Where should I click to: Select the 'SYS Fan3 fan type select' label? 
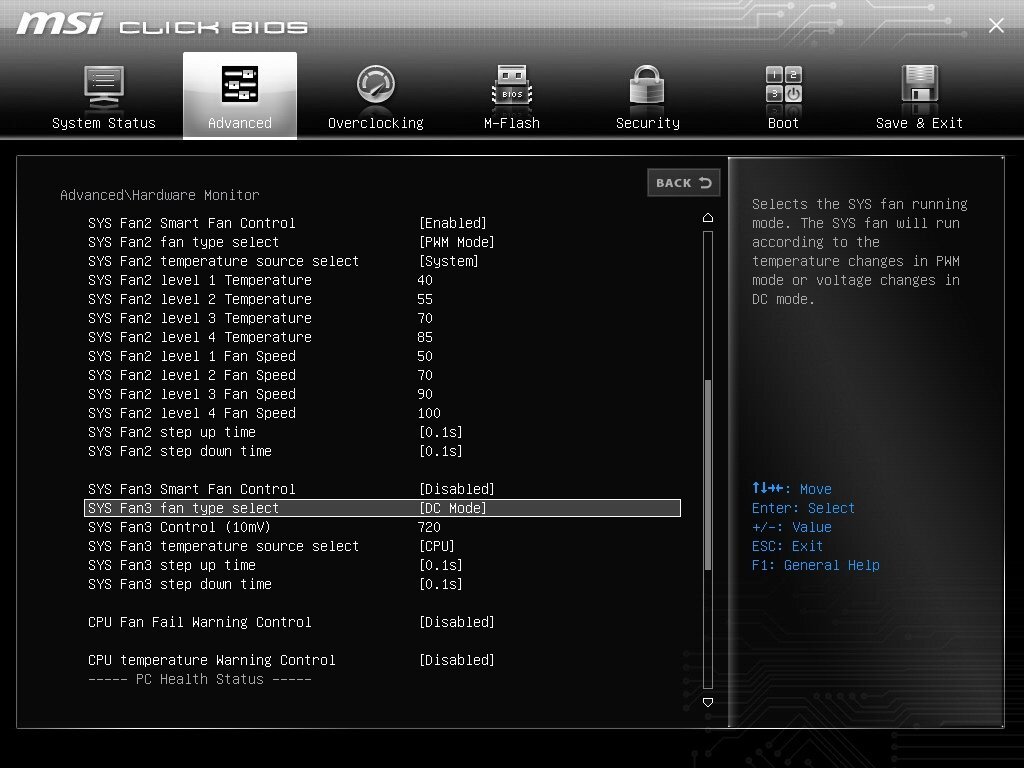click(184, 508)
